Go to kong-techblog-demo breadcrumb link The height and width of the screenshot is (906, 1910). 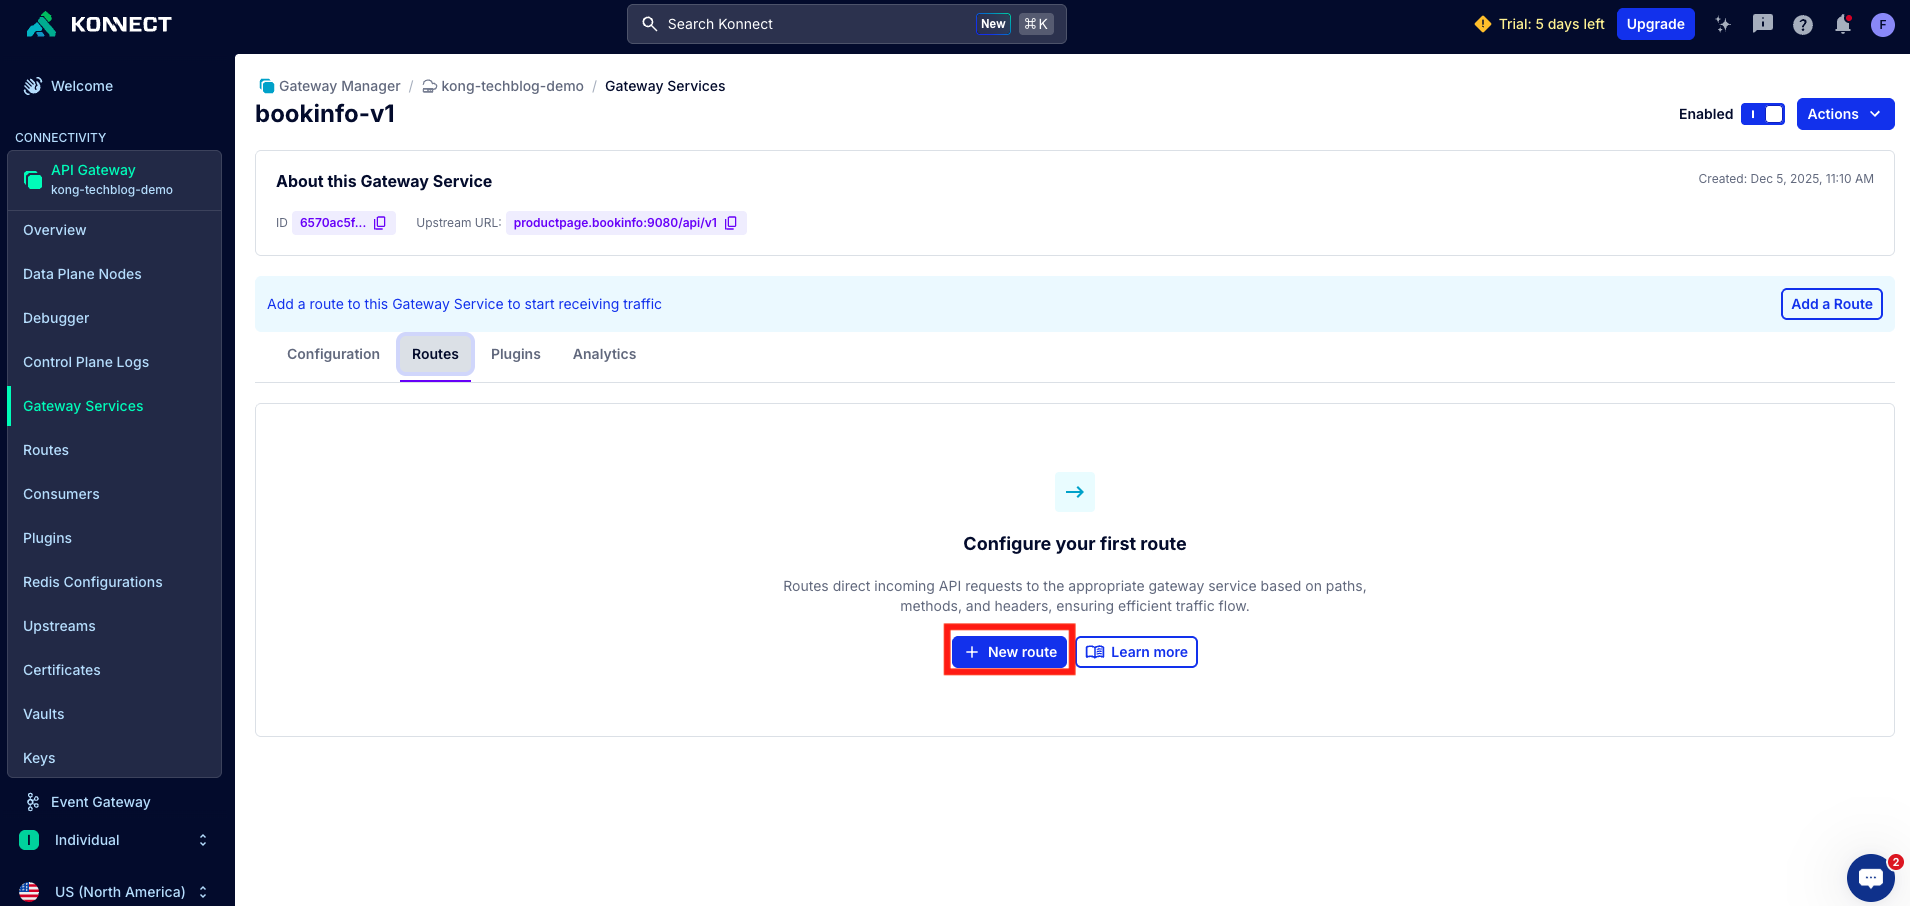pyautogui.click(x=512, y=86)
